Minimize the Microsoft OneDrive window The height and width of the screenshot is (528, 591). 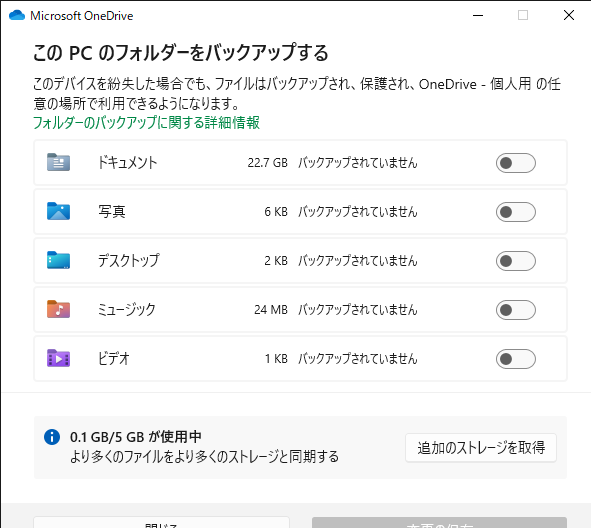point(478,15)
